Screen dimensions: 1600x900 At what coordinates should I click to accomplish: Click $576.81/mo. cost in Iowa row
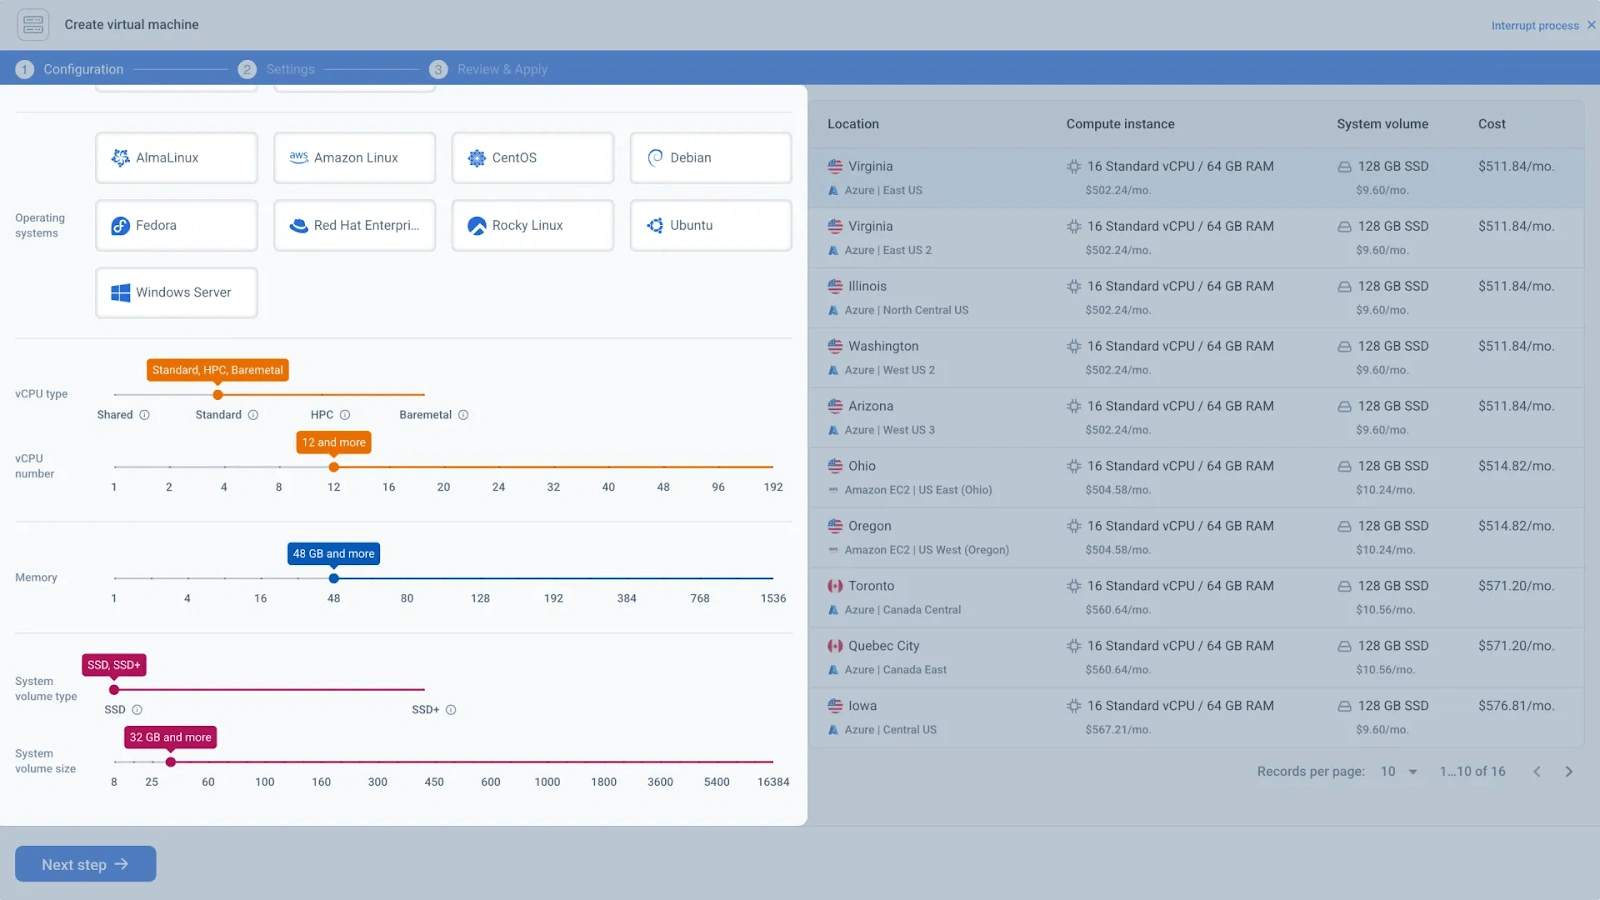(1516, 706)
